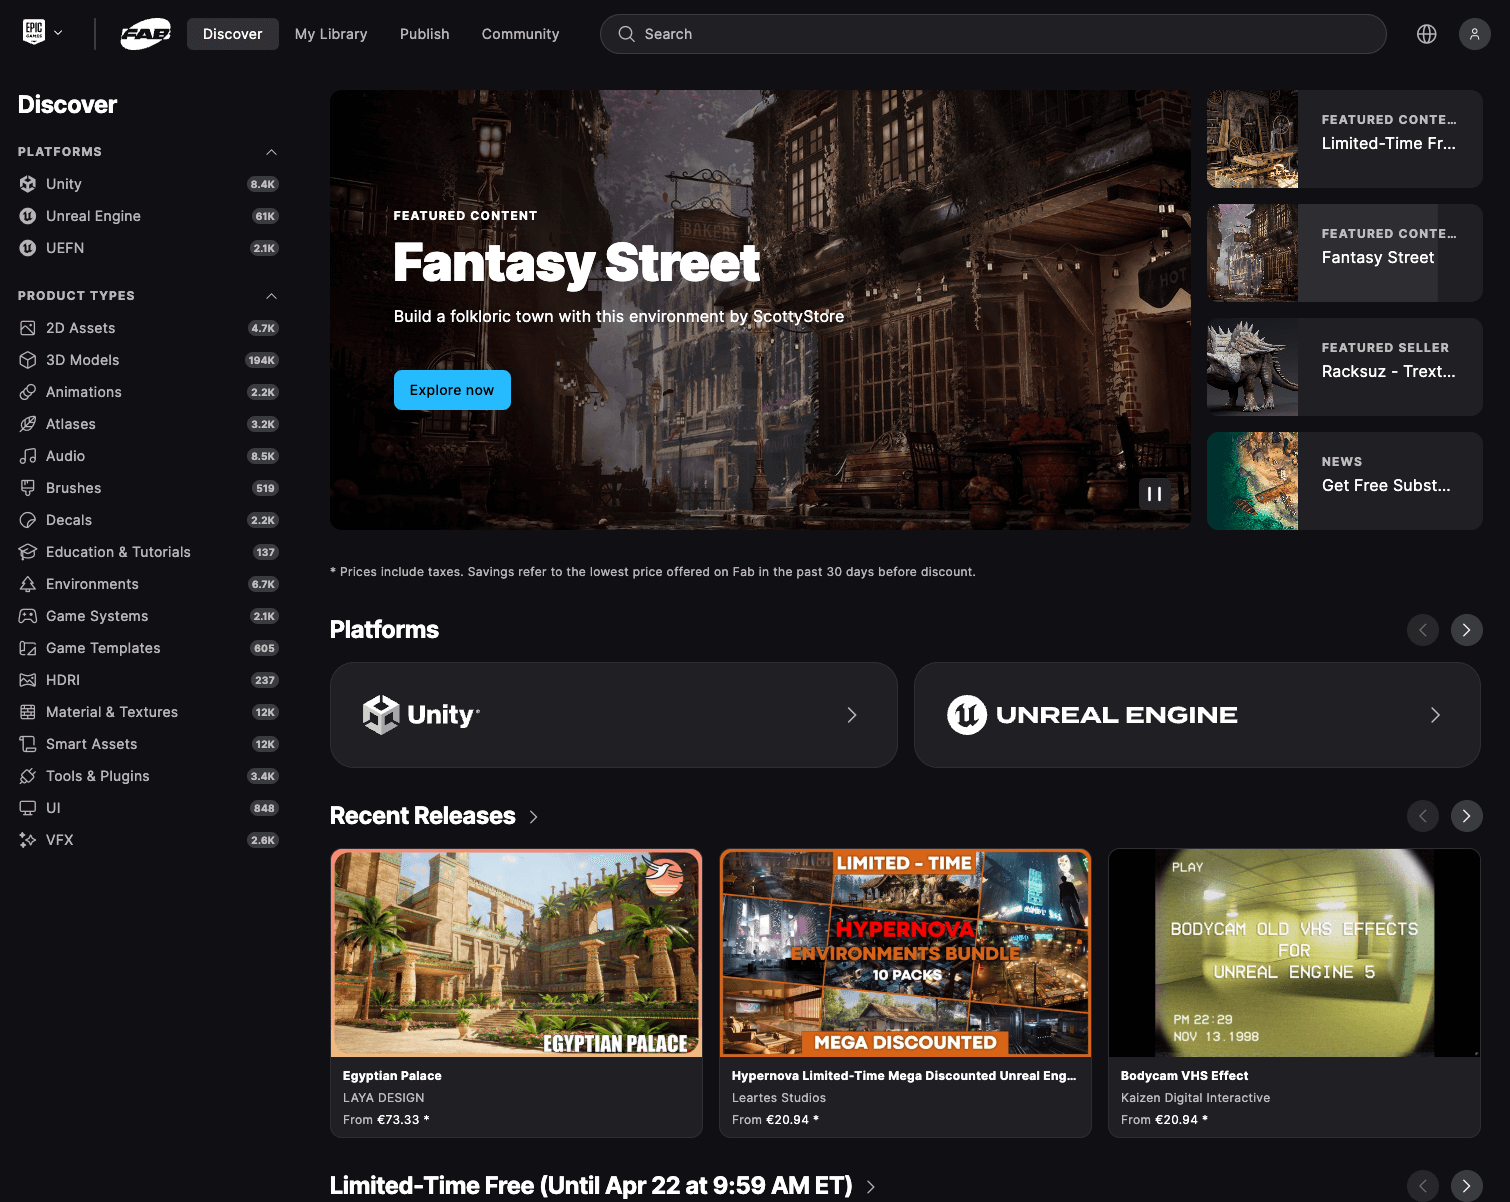Open the Limited-Time Free featured card
This screenshot has width=1510, height=1202.
click(x=1344, y=139)
